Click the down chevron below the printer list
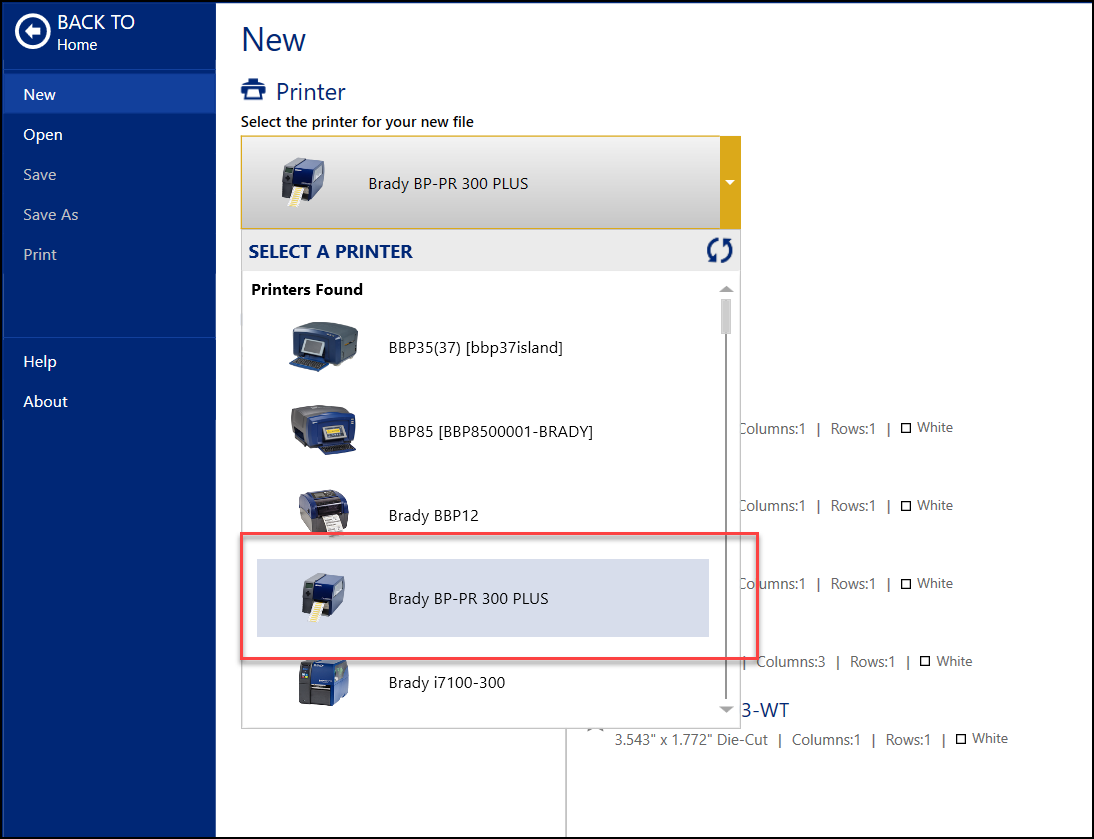 (x=725, y=710)
